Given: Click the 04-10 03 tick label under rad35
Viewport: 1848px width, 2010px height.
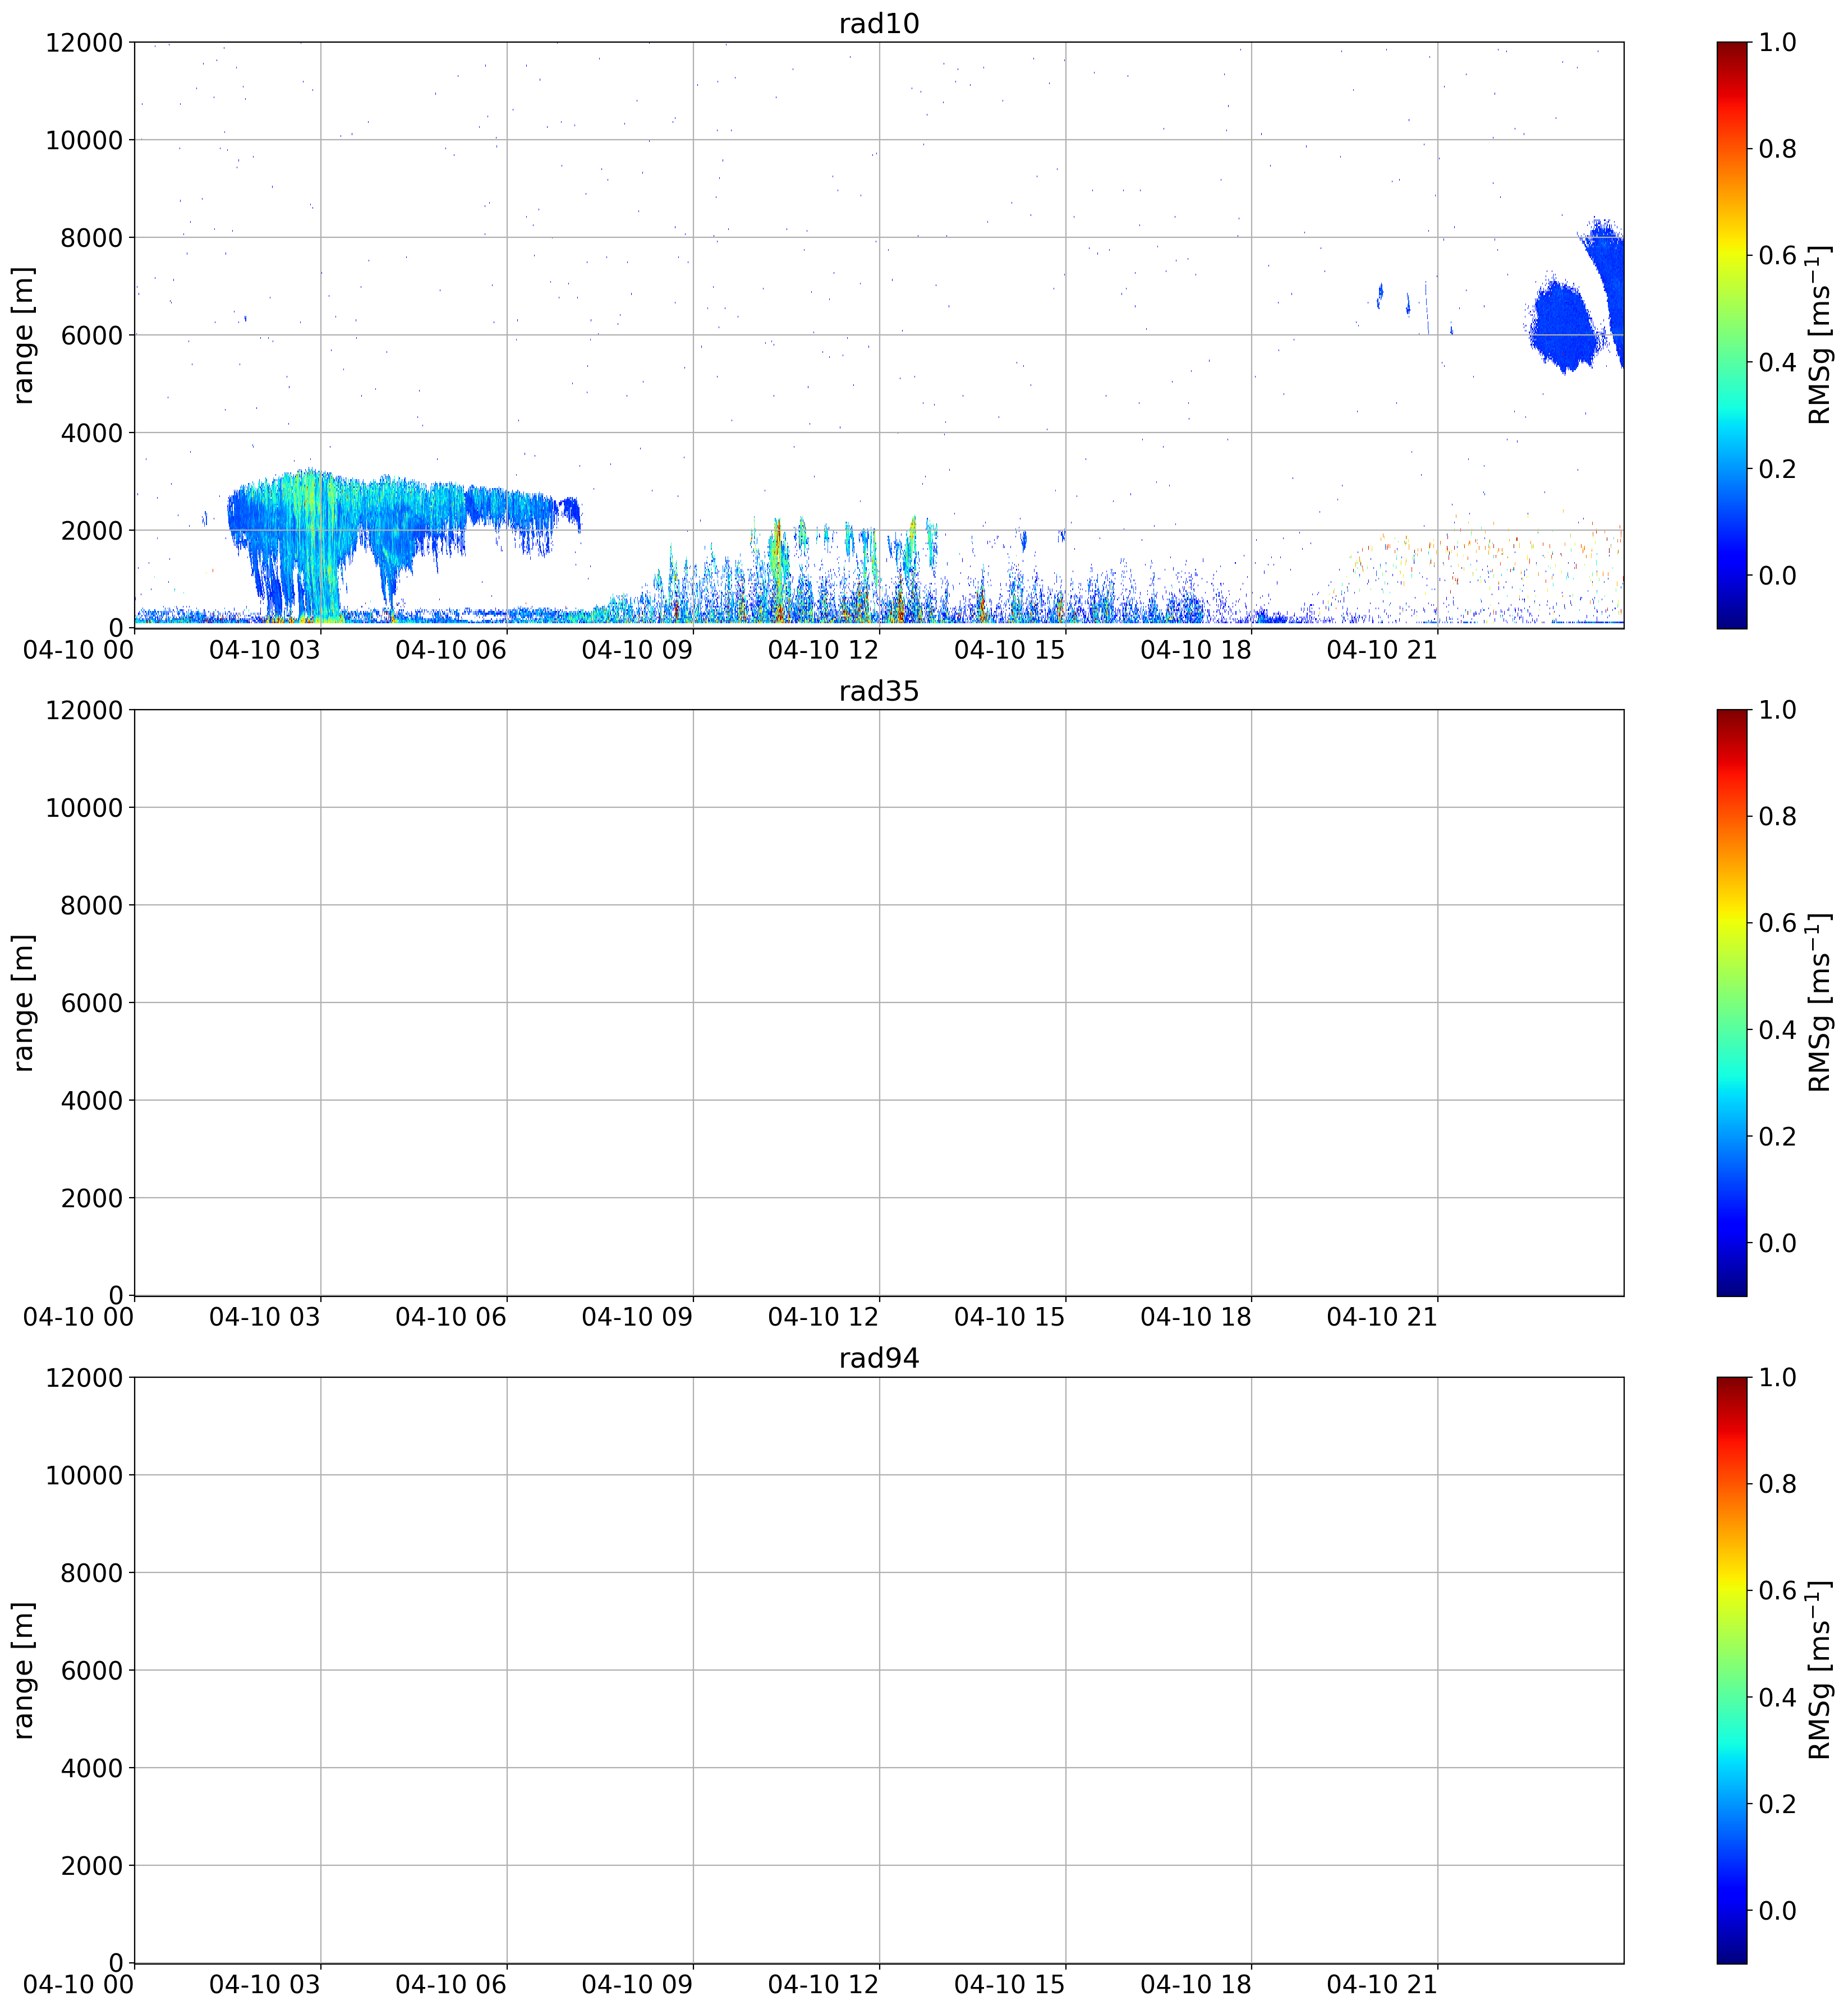Looking at the screenshot, I should (265, 1317).
